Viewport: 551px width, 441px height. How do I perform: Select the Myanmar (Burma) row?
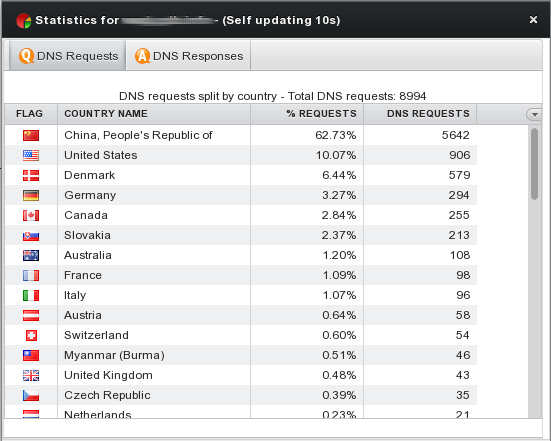click(x=241, y=355)
